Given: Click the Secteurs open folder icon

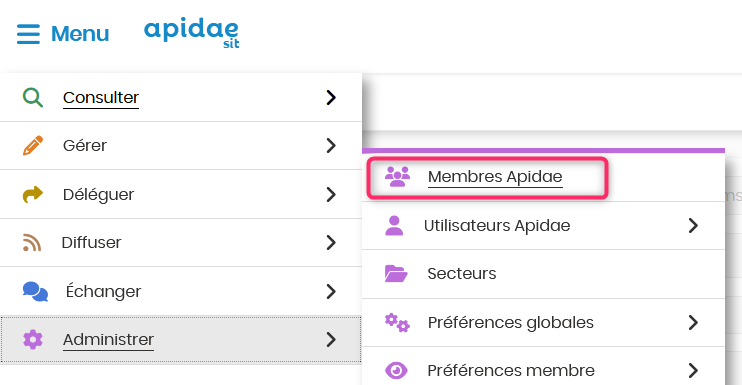Looking at the screenshot, I should [396, 273].
